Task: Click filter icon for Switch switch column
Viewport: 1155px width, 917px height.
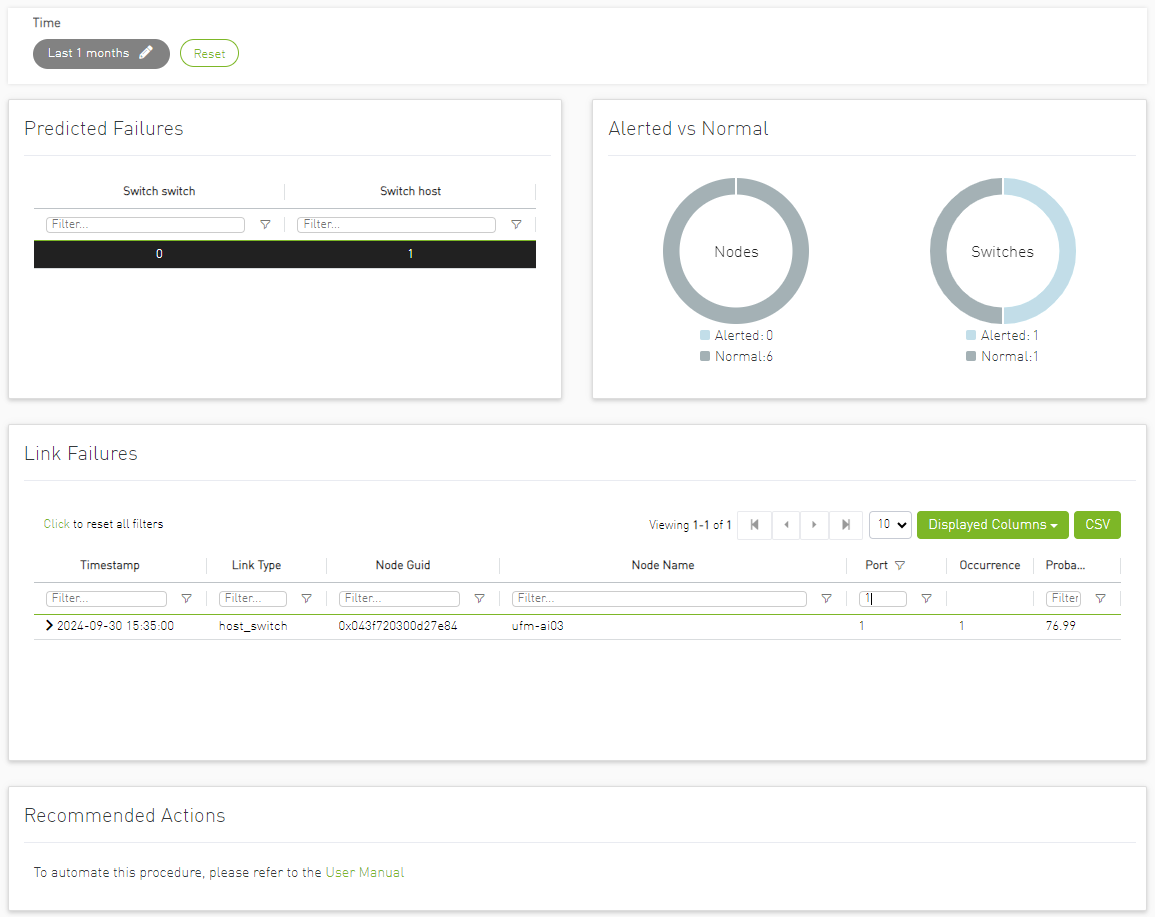Action: [x=265, y=225]
